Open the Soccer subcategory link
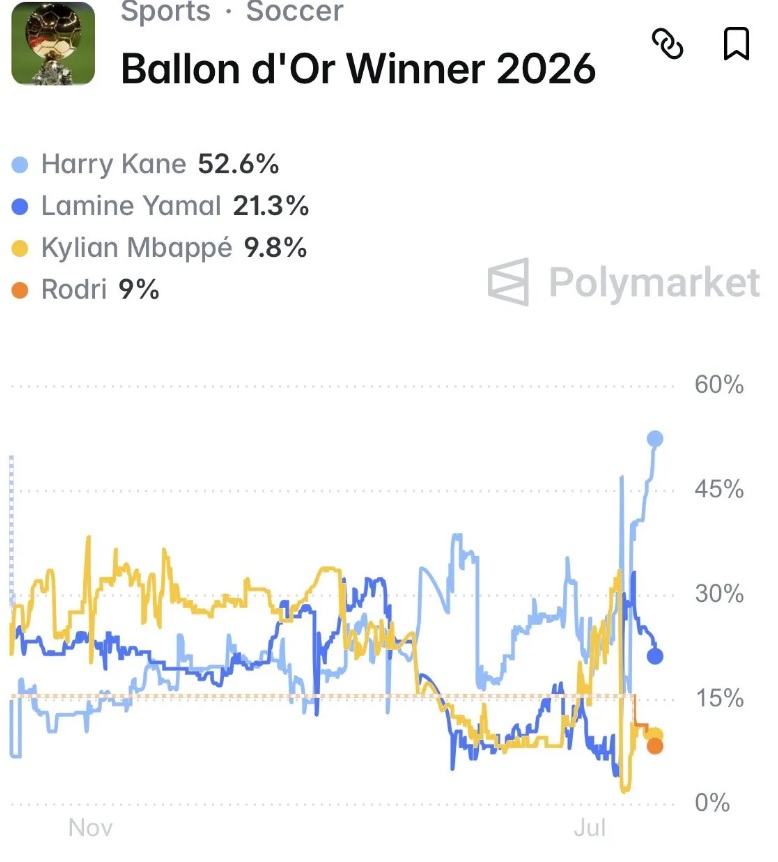The width and height of the screenshot is (778, 862). 295,11
